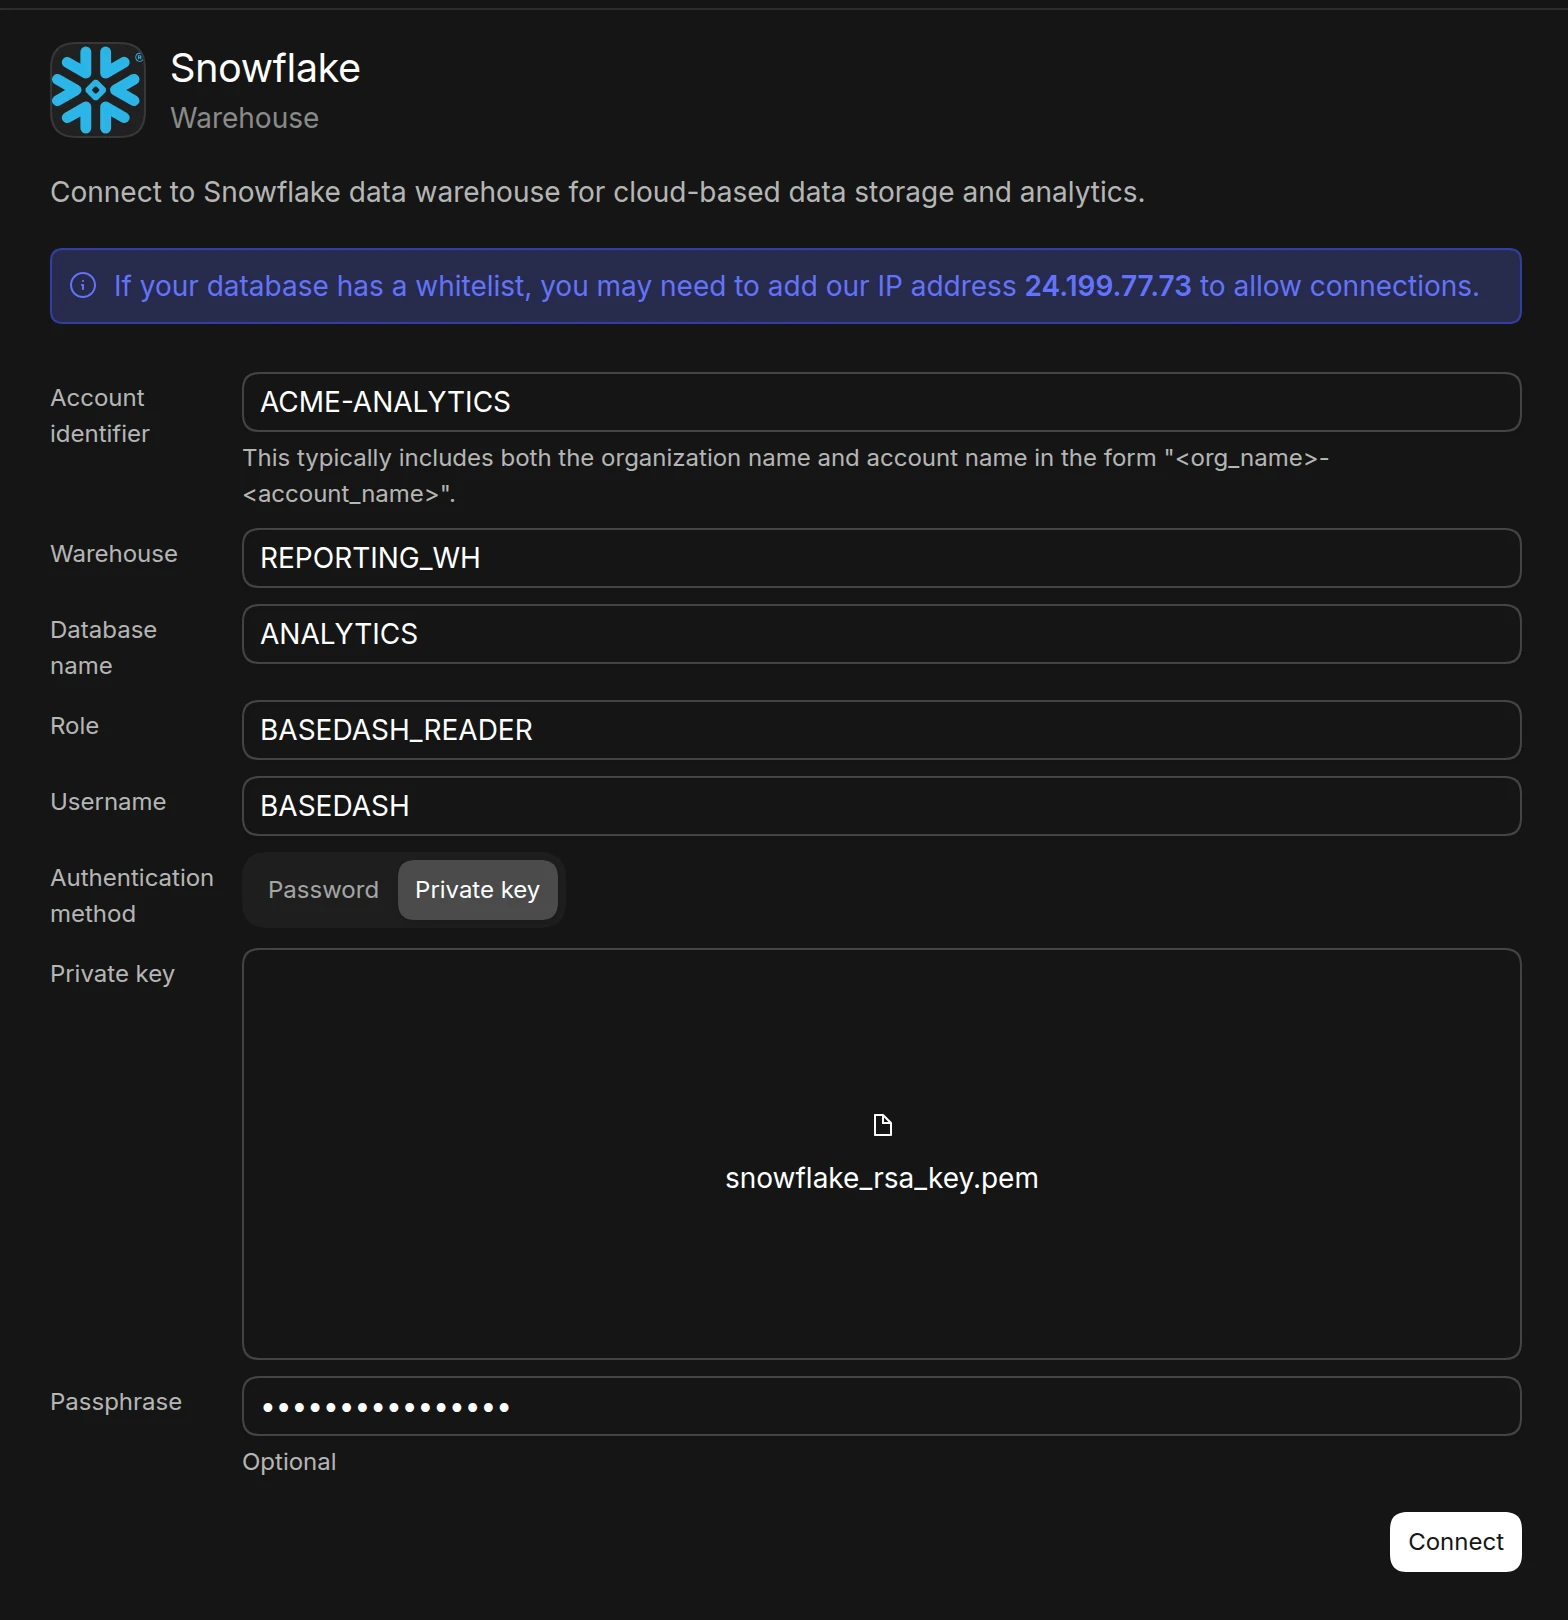Select Password authentication method

point(323,890)
